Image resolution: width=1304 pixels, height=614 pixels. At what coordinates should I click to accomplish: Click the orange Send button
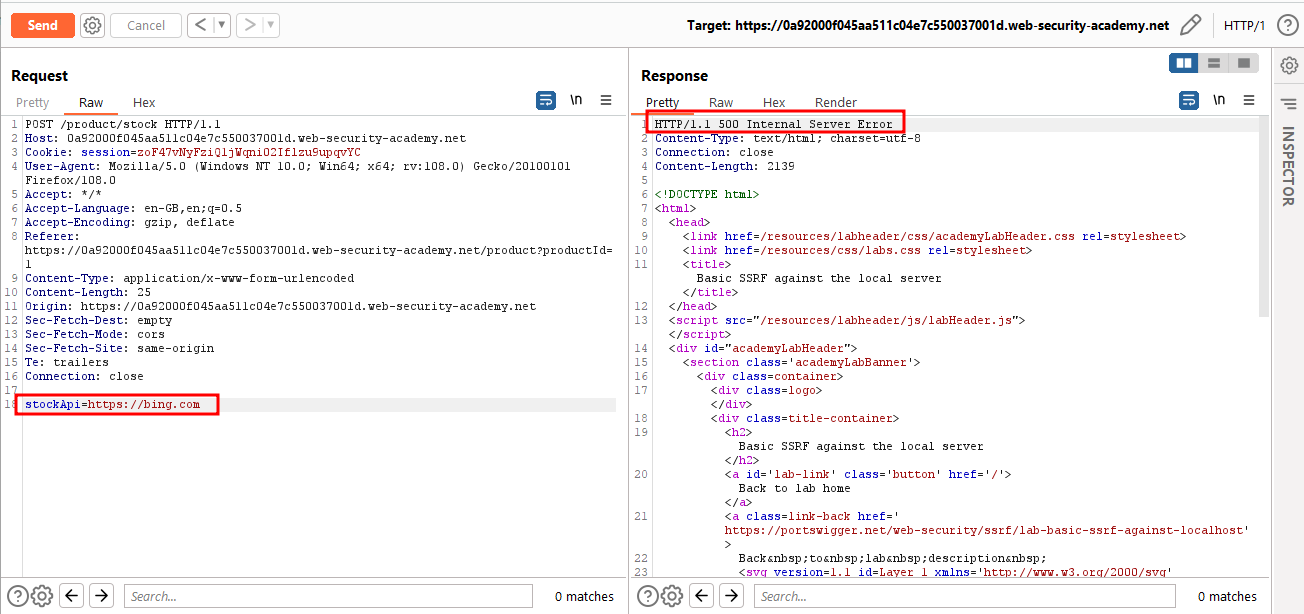43,25
